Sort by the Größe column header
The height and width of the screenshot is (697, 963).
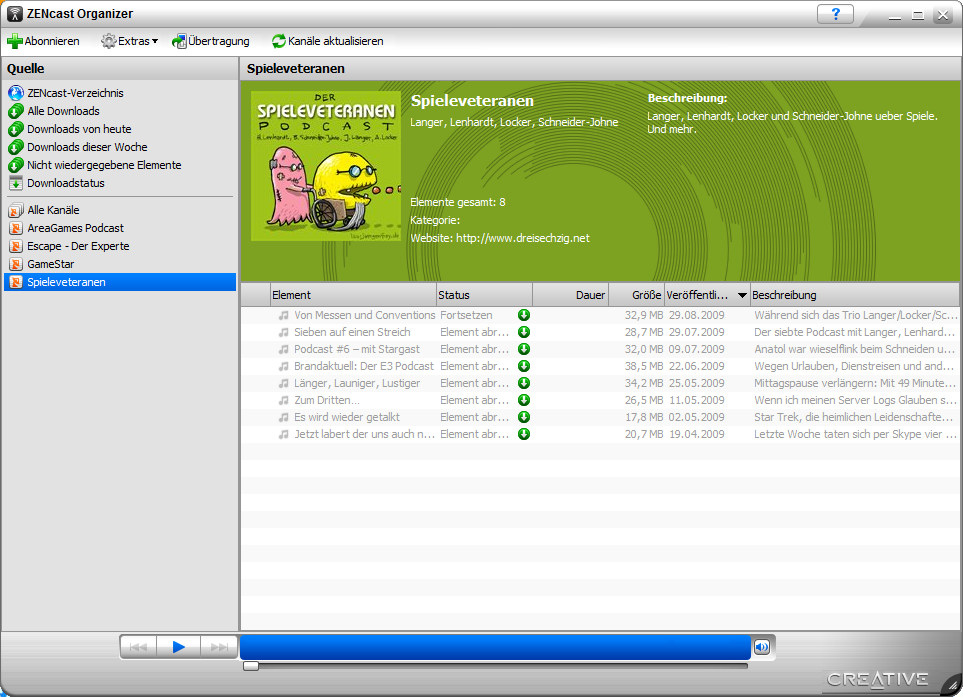(x=636, y=295)
